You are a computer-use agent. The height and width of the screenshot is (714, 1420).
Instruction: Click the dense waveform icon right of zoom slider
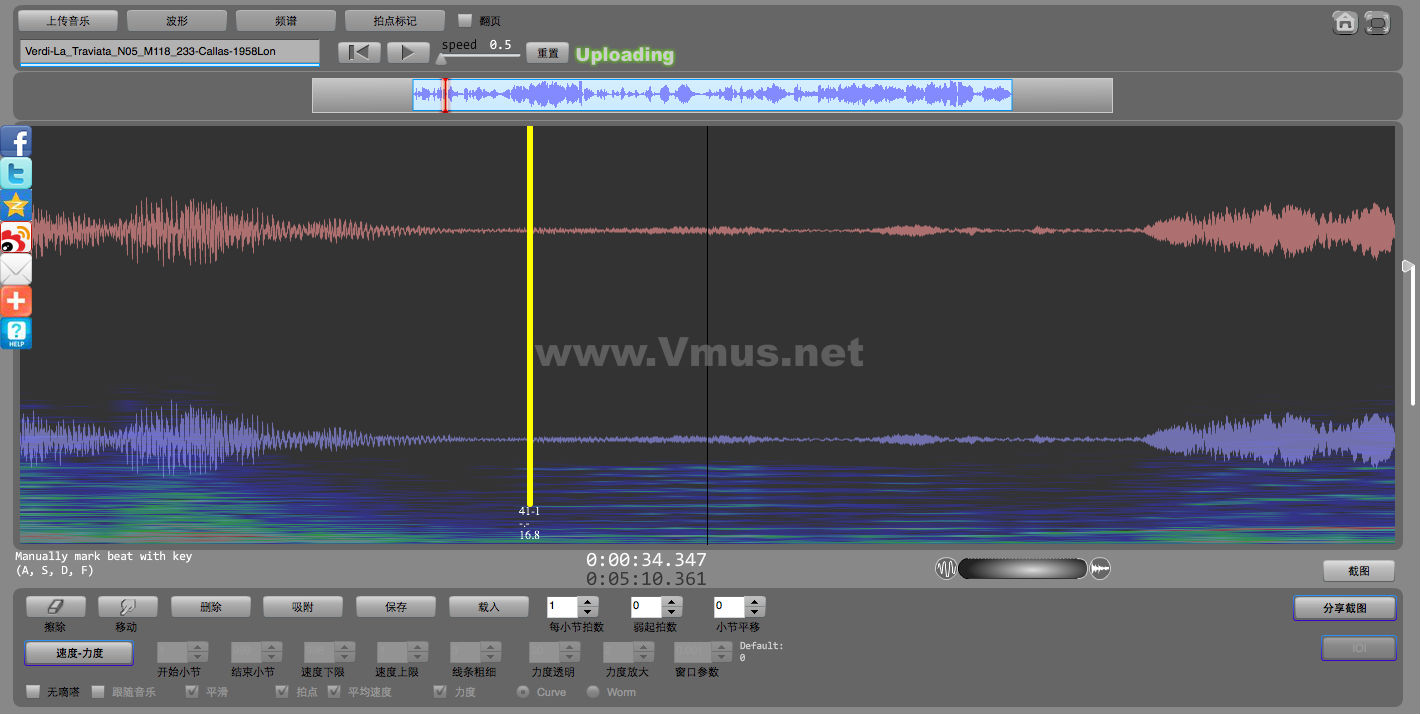coord(1100,569)
